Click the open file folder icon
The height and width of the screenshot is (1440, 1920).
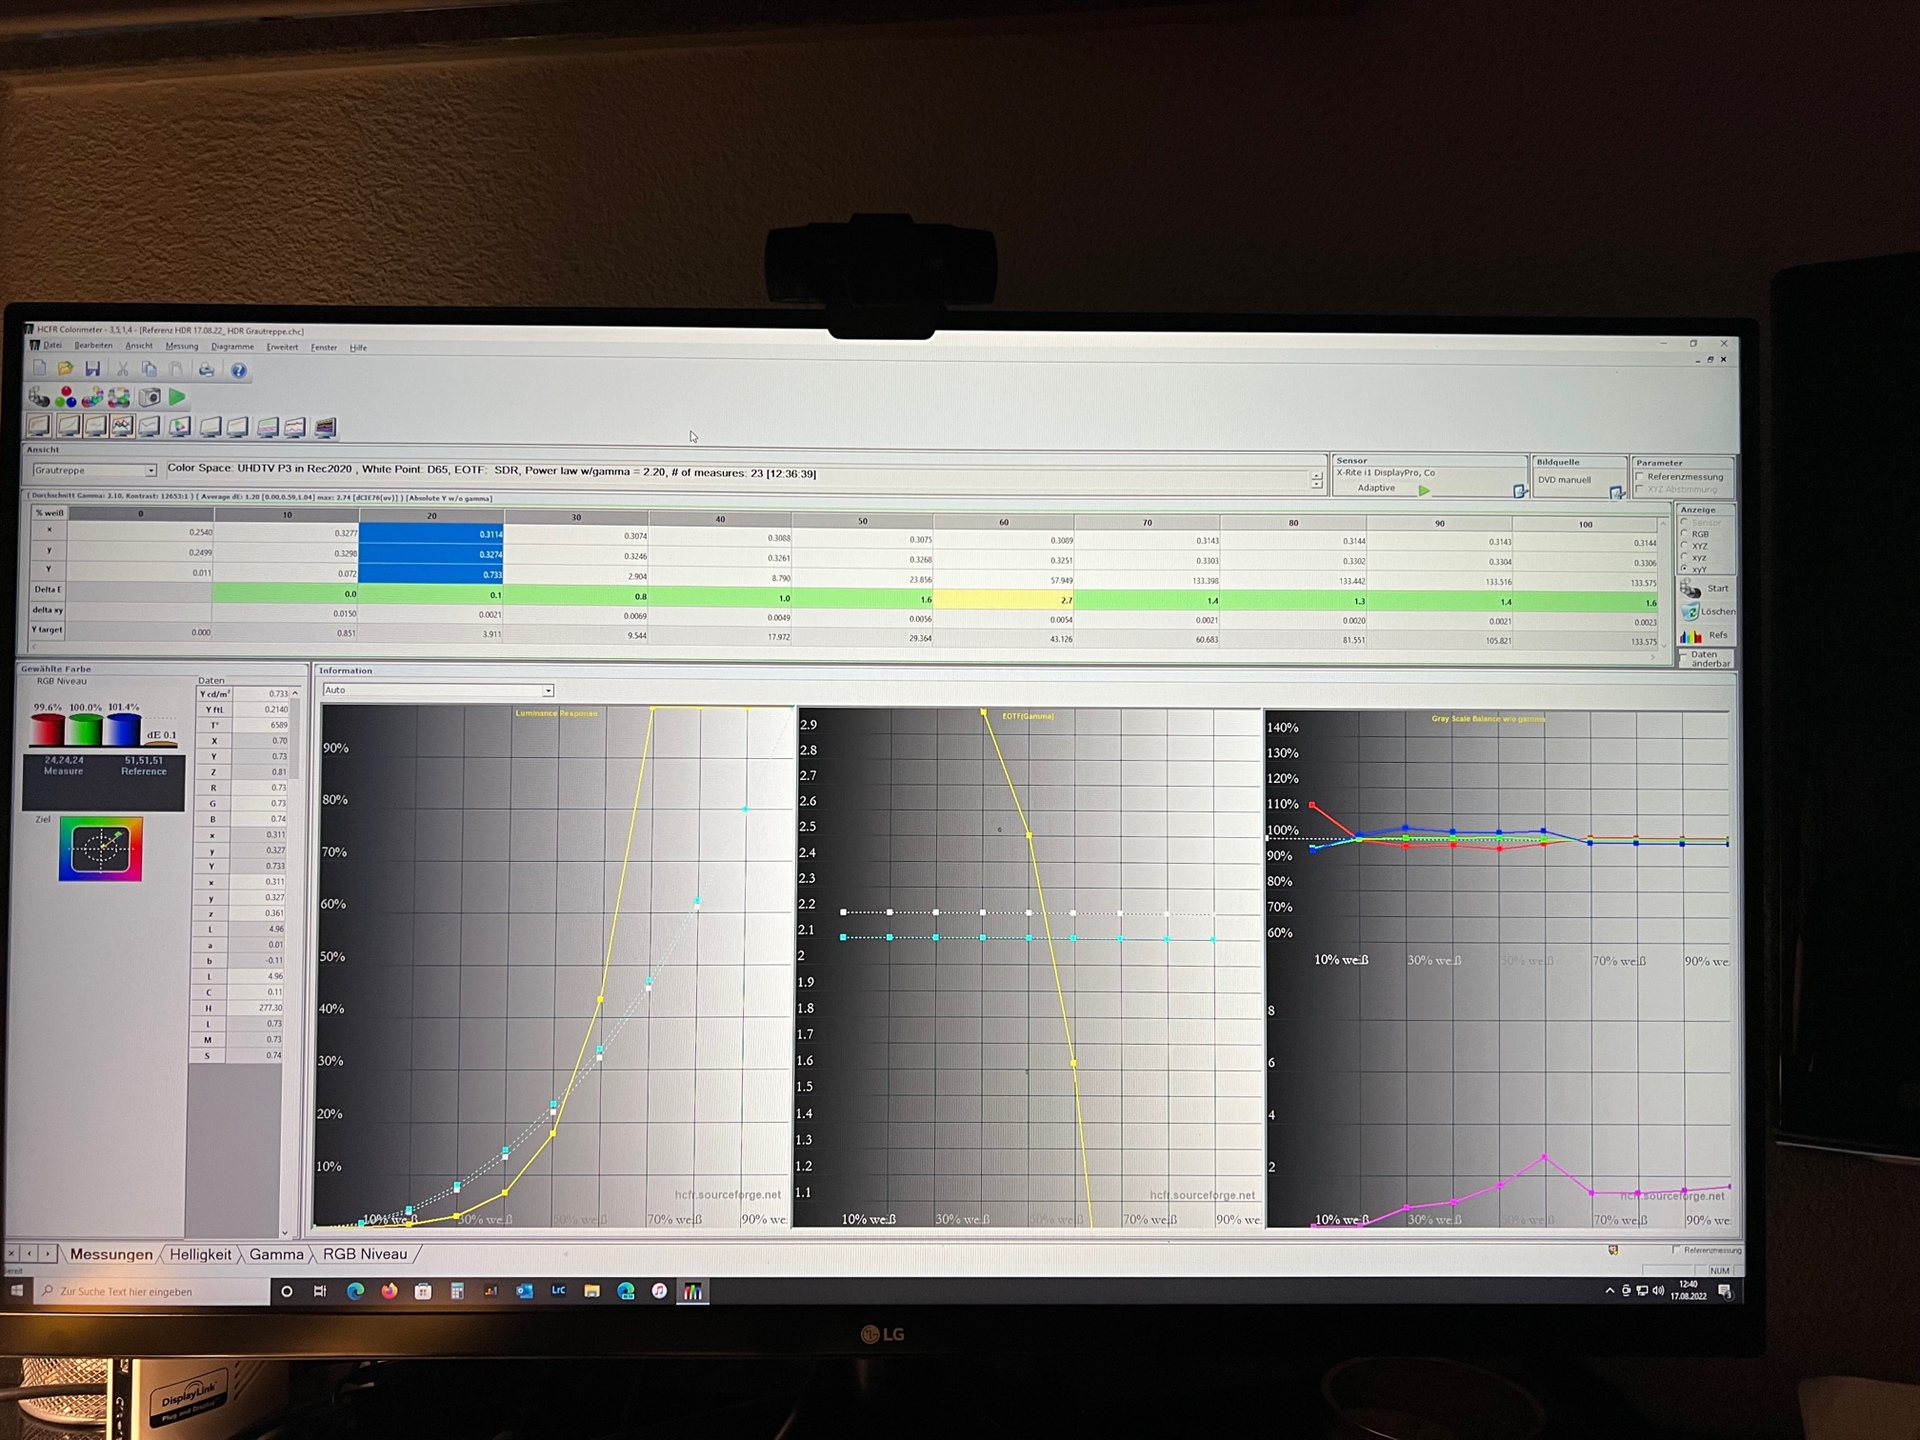(x=65, y=369)
